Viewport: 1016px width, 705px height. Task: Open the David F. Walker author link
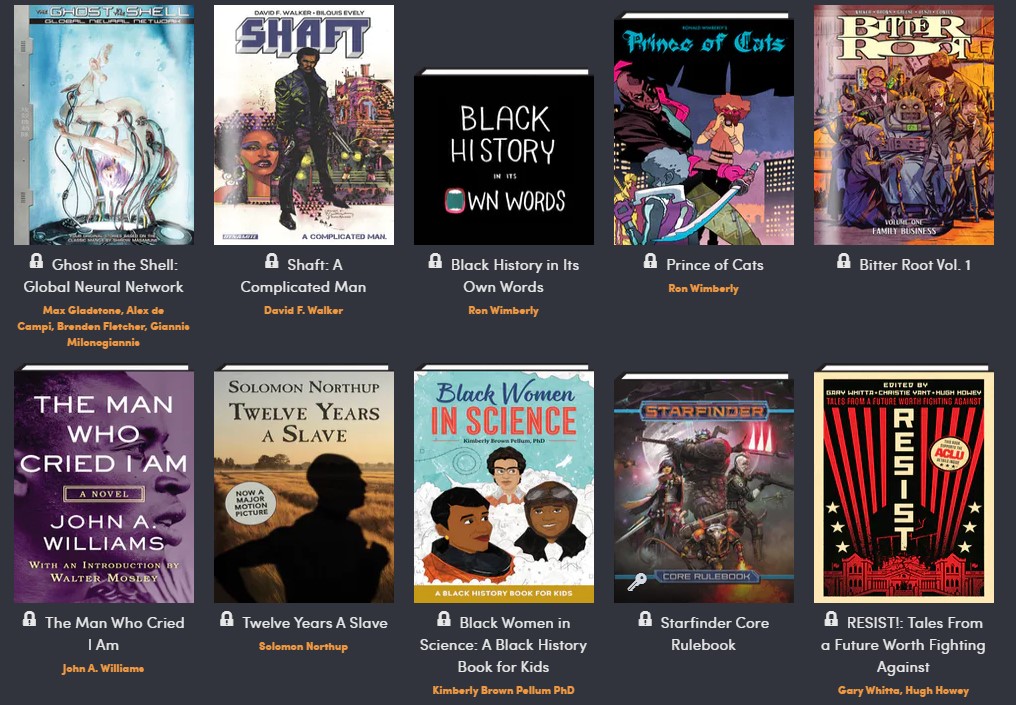coord(304,308)
